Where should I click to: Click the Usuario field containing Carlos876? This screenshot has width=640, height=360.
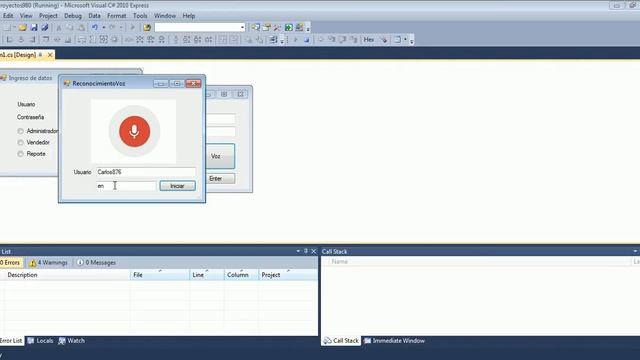146,172
